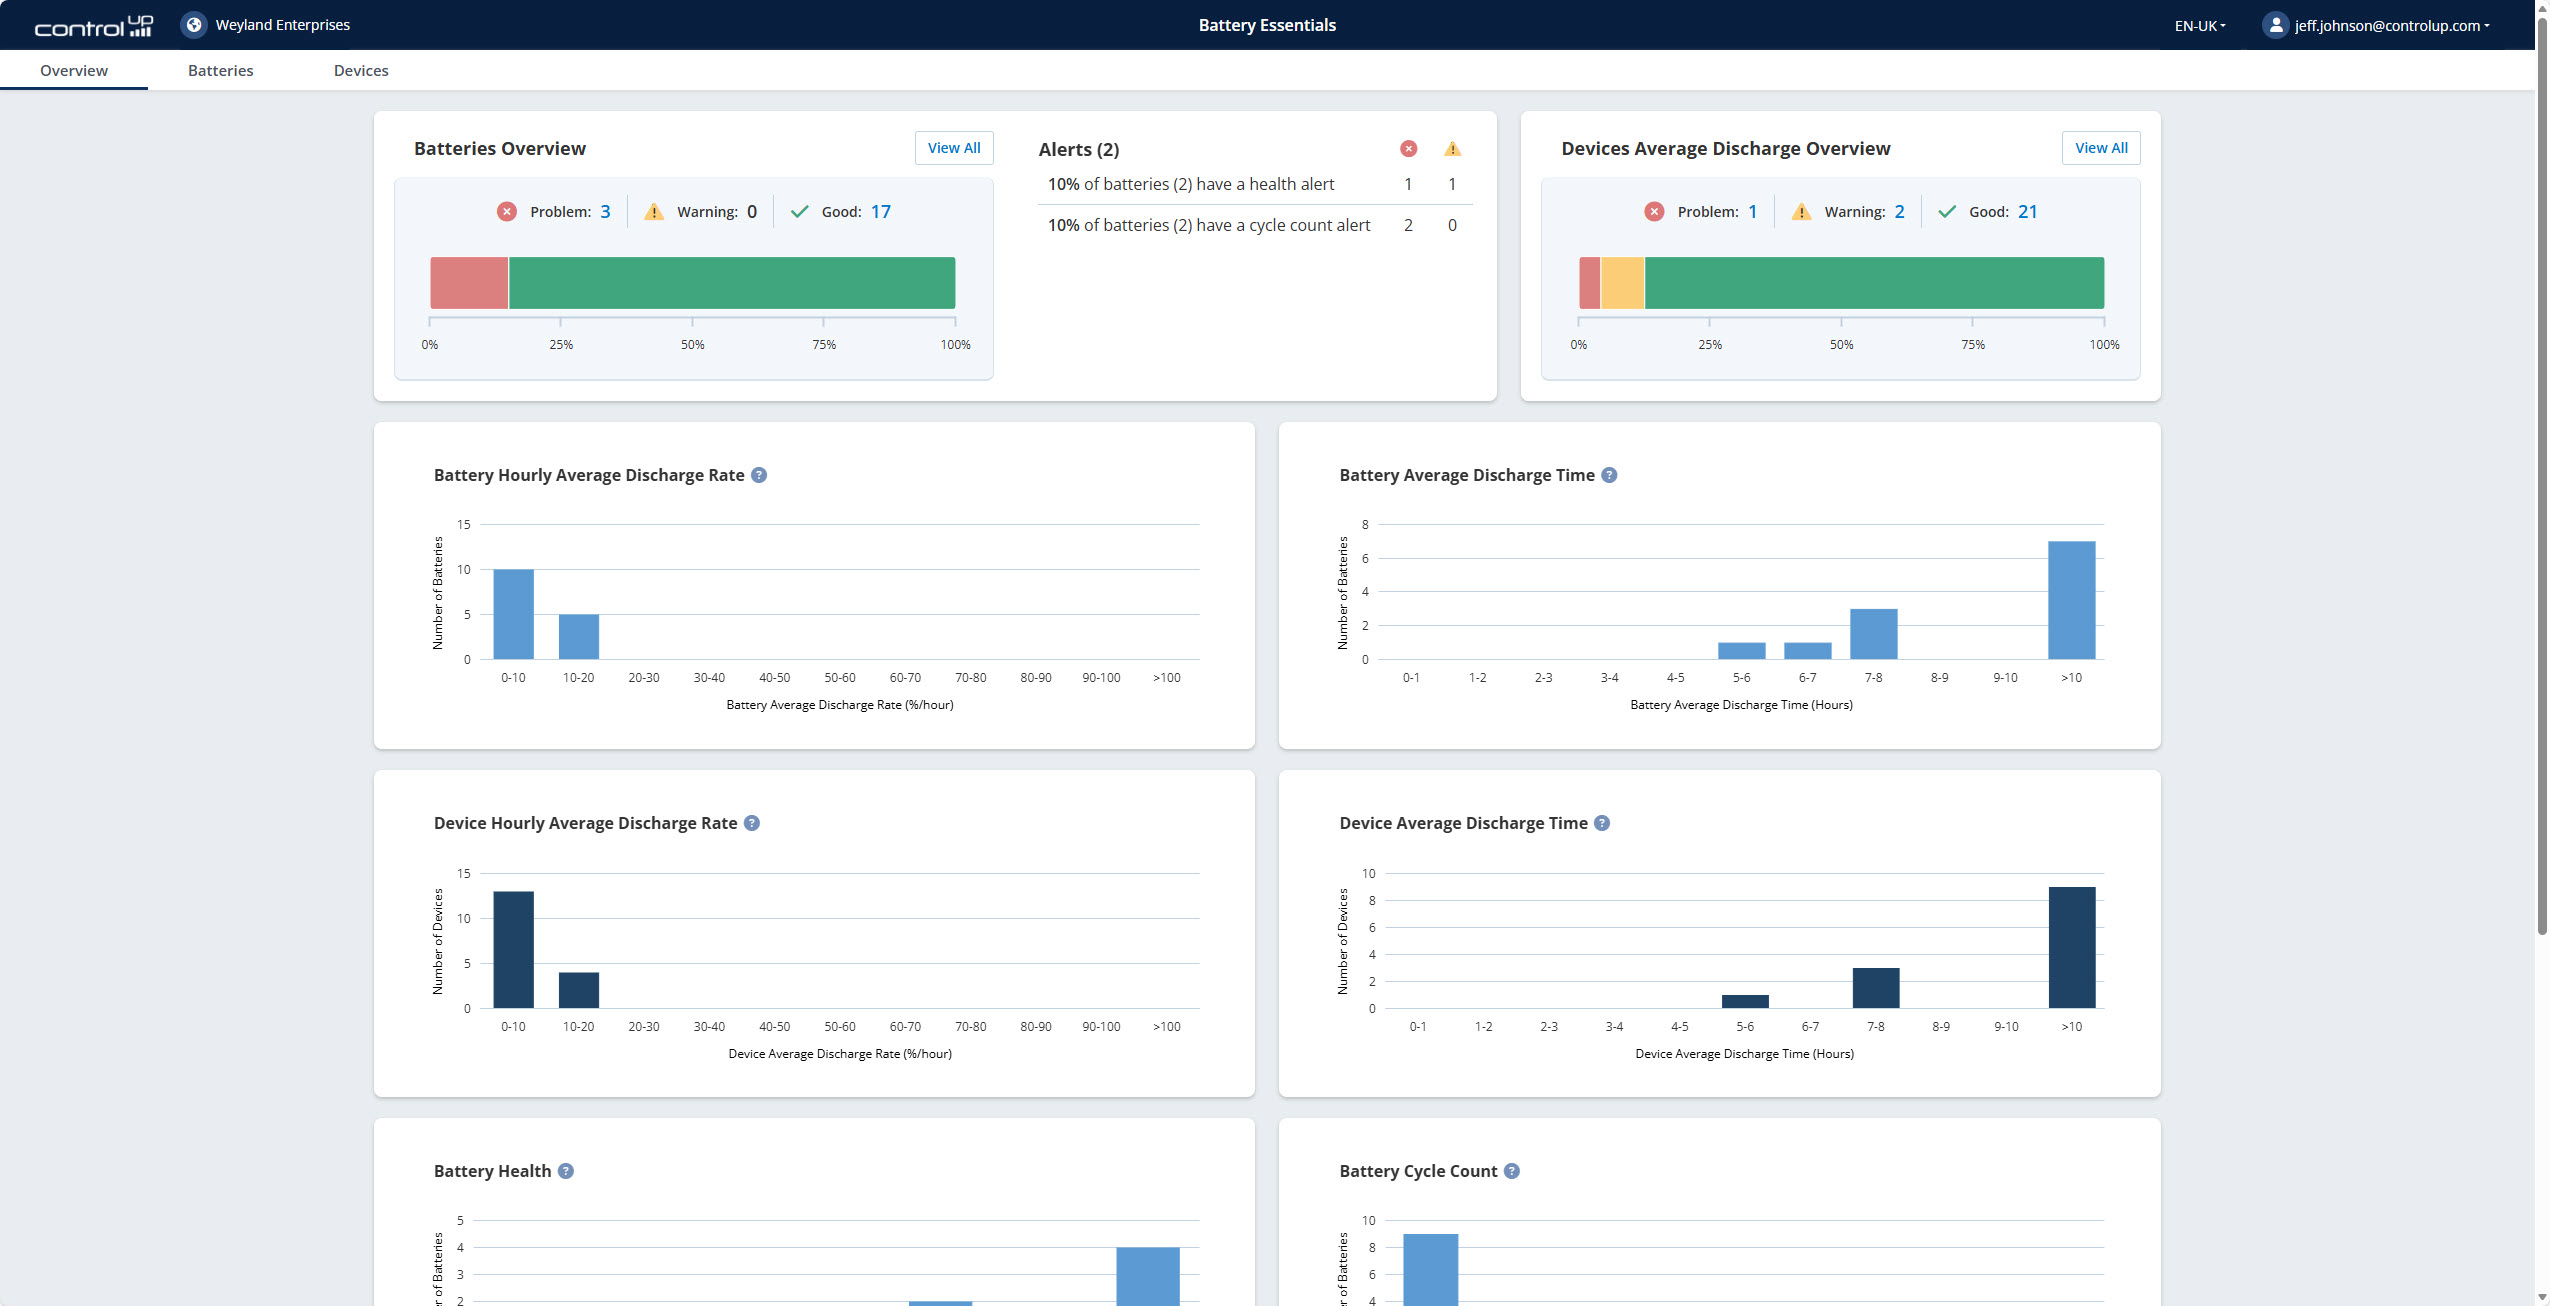Click yellow warning icon in Alerts header
The height and width of the screenshot is (1306, 2550).
(x=1452, y=149)
